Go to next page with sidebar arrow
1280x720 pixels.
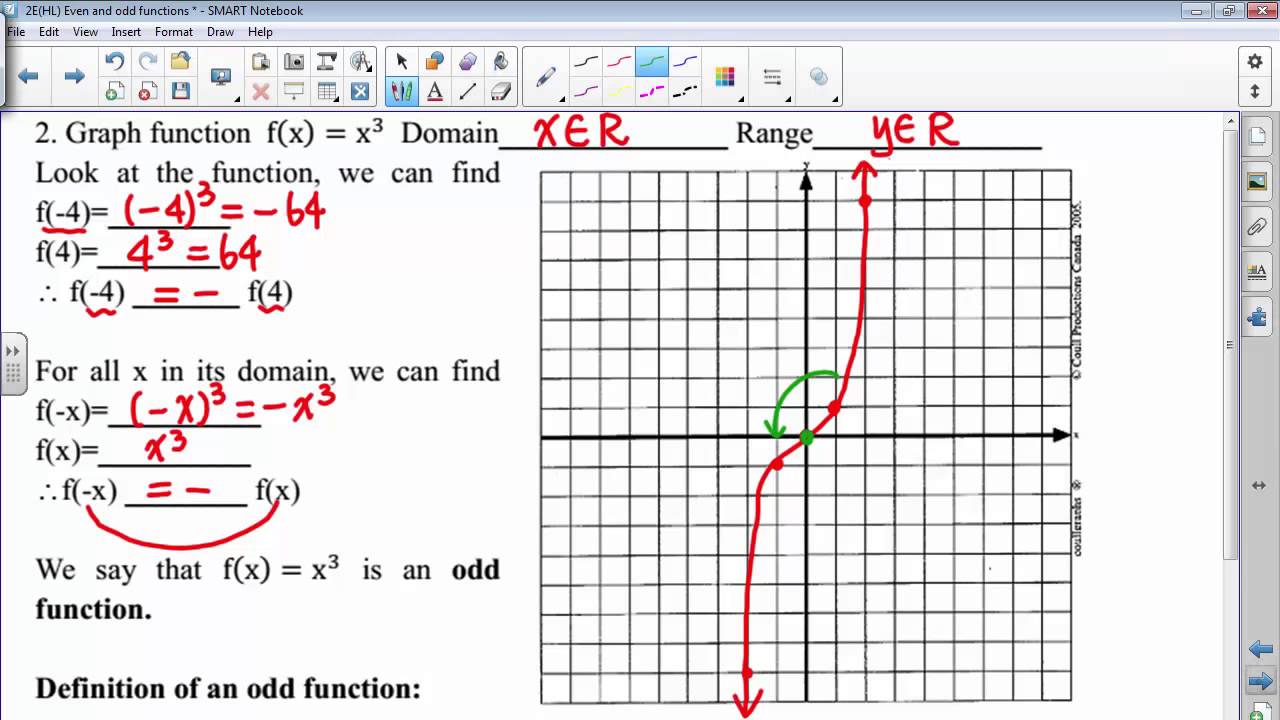coord(1260,683)
